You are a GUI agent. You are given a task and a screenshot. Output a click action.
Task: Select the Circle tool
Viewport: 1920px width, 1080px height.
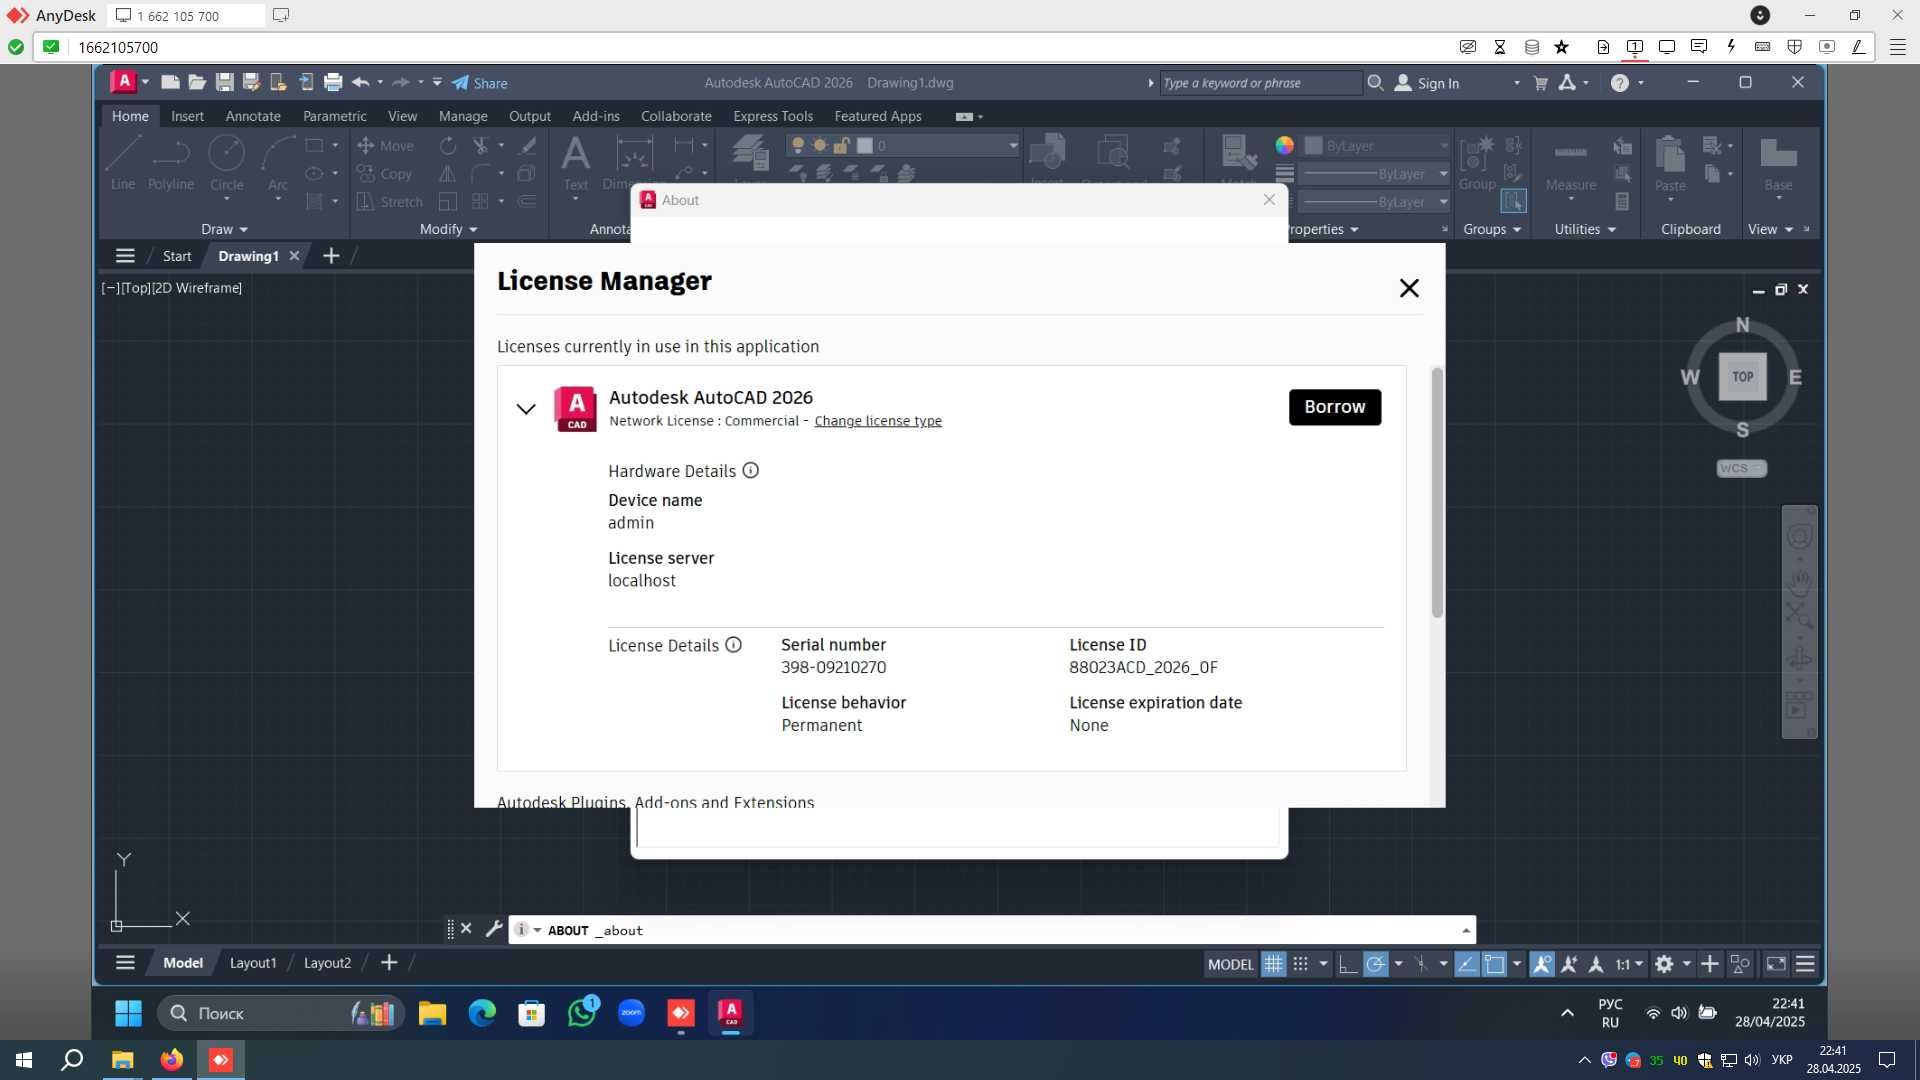pos(227,163)
